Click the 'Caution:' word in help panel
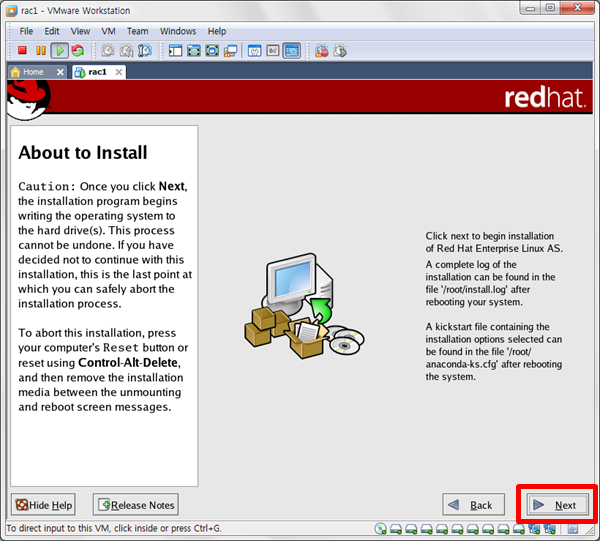 click(47, 186)
